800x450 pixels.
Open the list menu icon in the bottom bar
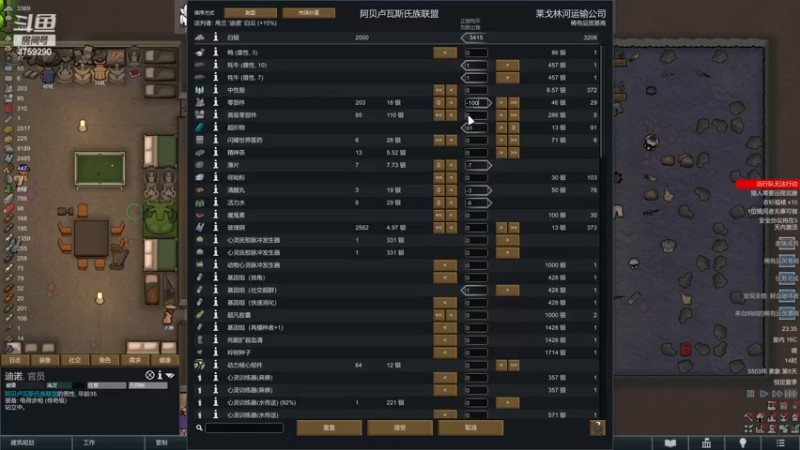[x=780, y=443]
